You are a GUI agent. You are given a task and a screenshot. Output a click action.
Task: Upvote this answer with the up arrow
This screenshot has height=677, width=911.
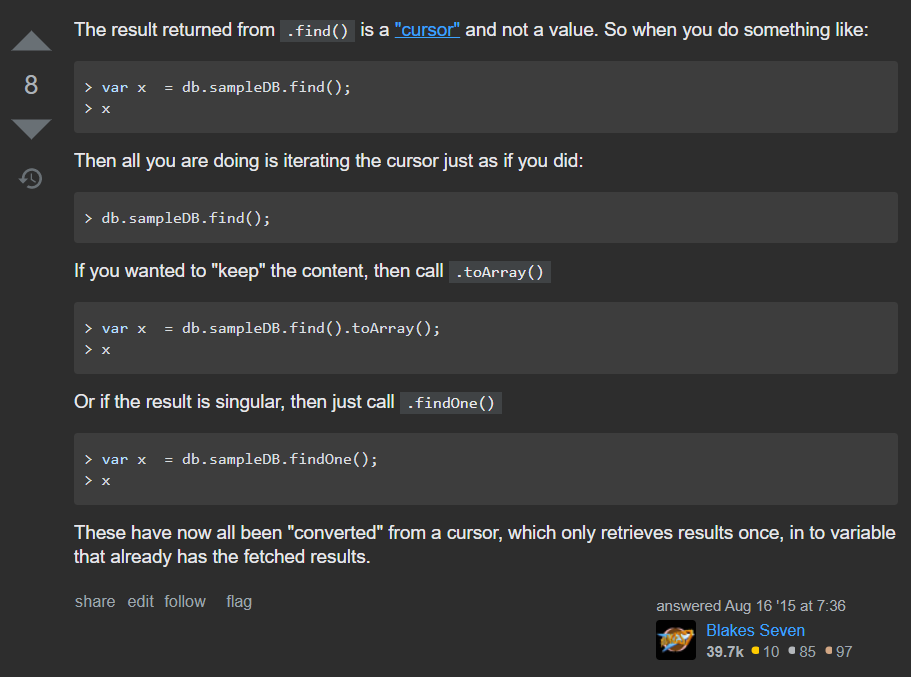(31, 42)
